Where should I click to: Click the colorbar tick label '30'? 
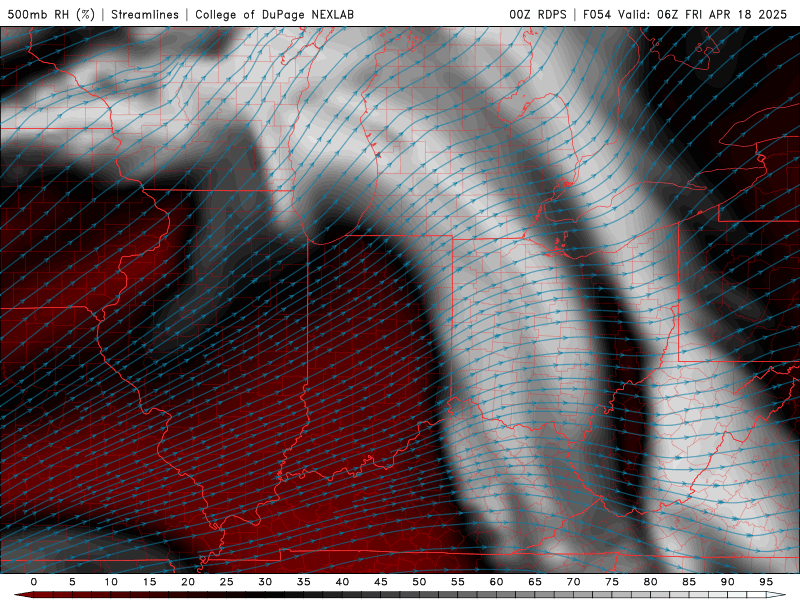click(265, 582)
